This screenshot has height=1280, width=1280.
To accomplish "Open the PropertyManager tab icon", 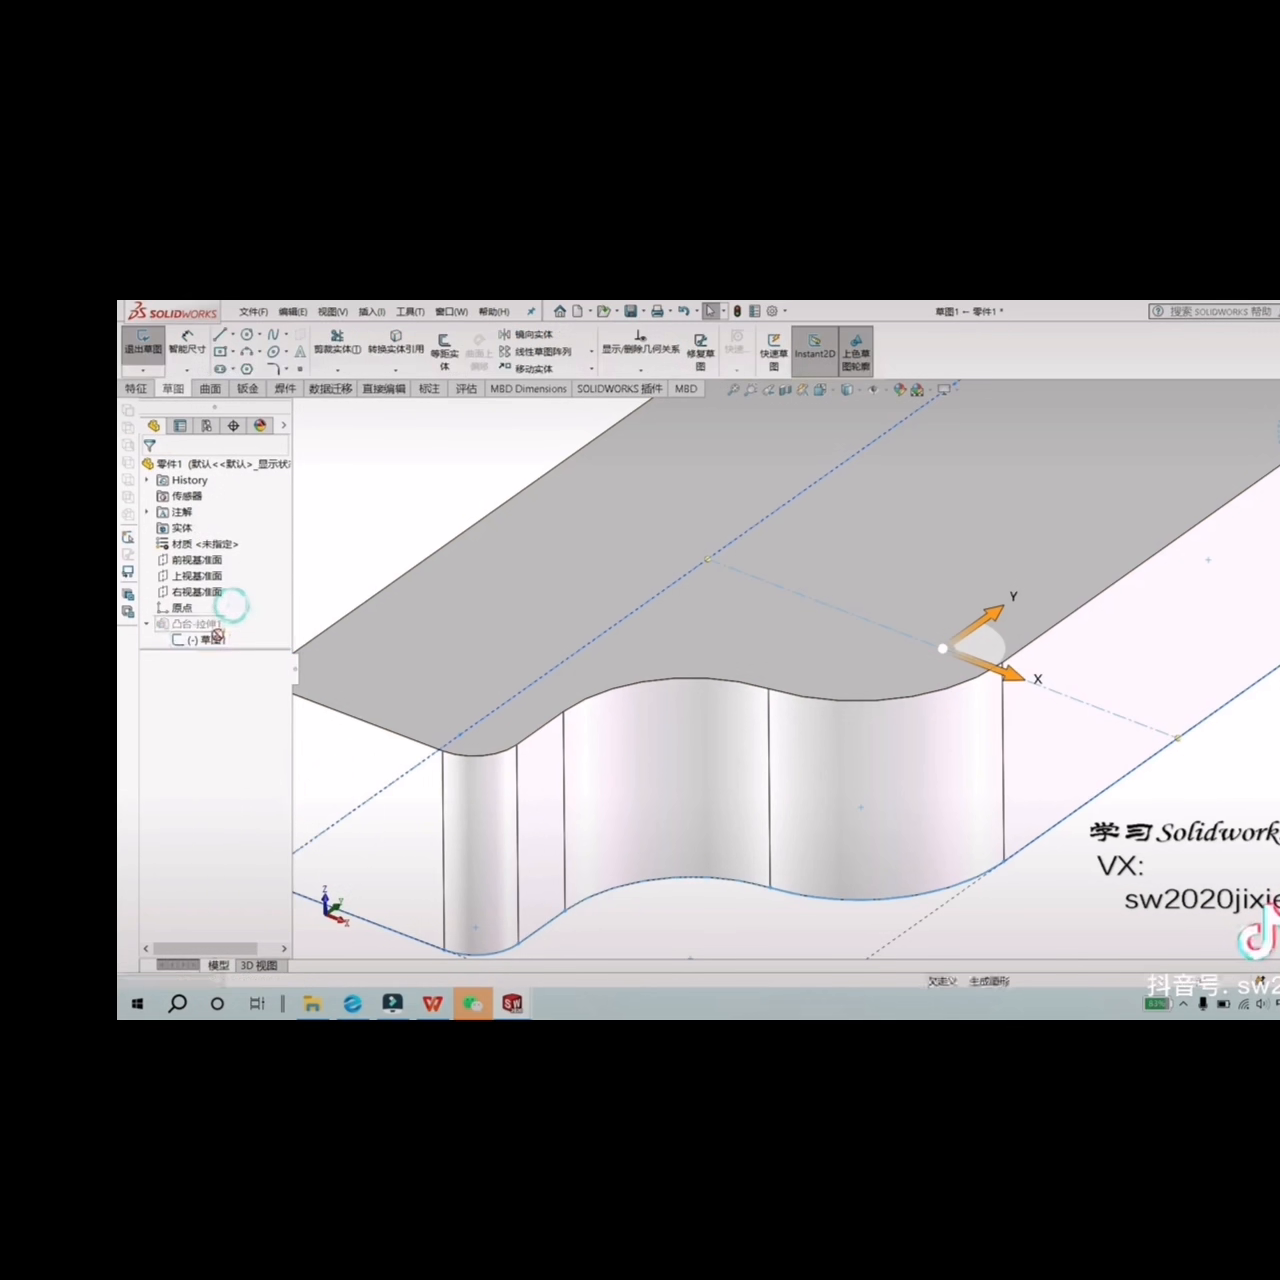I will click(x=180, y=426).
